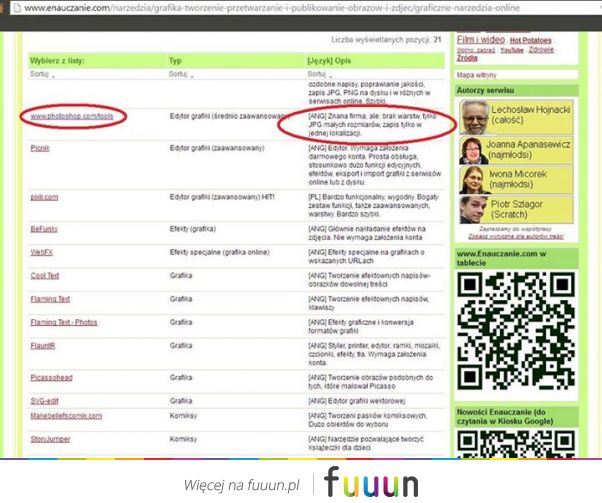Image resolution: width=602 pixels, height=503 pixels.
Task: Click the Zdrowie sidebar link
Action: pyautogui.click(x=541, y=50)
